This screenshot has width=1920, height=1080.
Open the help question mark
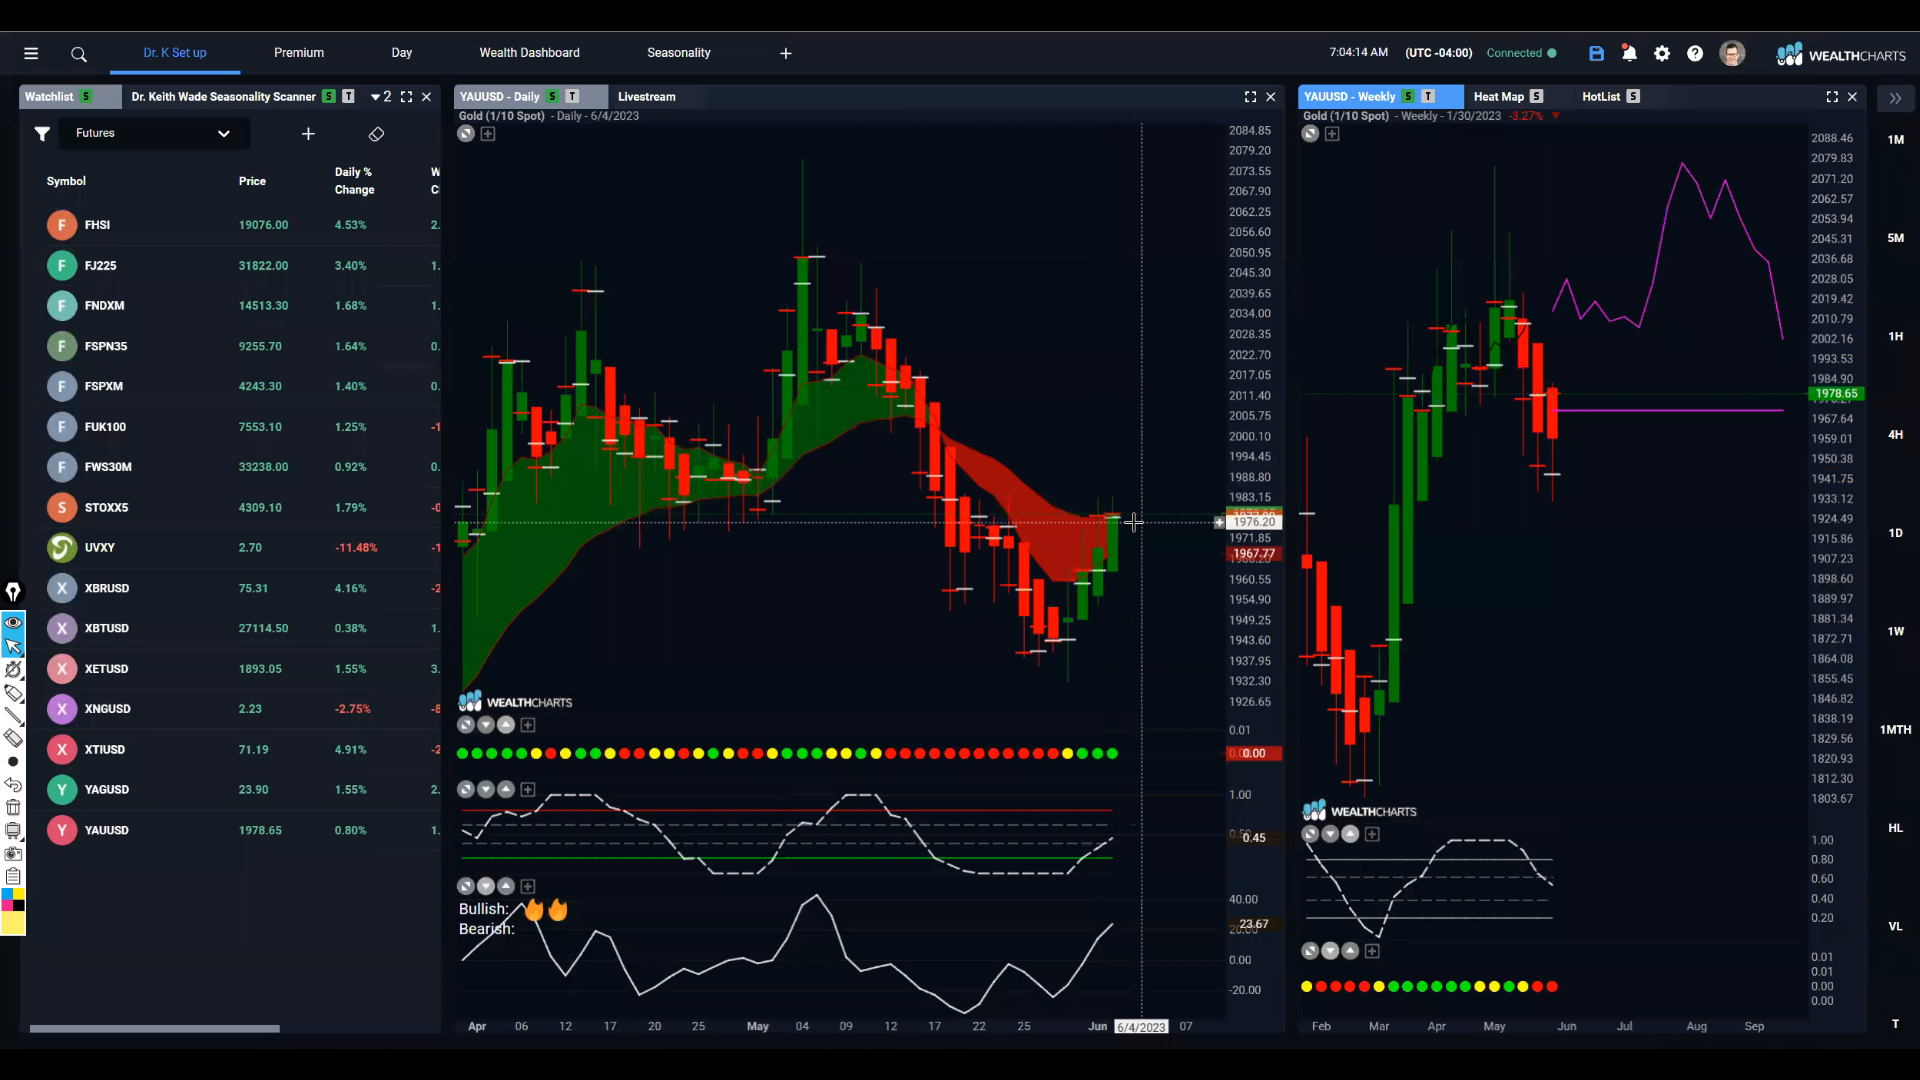1695,54
